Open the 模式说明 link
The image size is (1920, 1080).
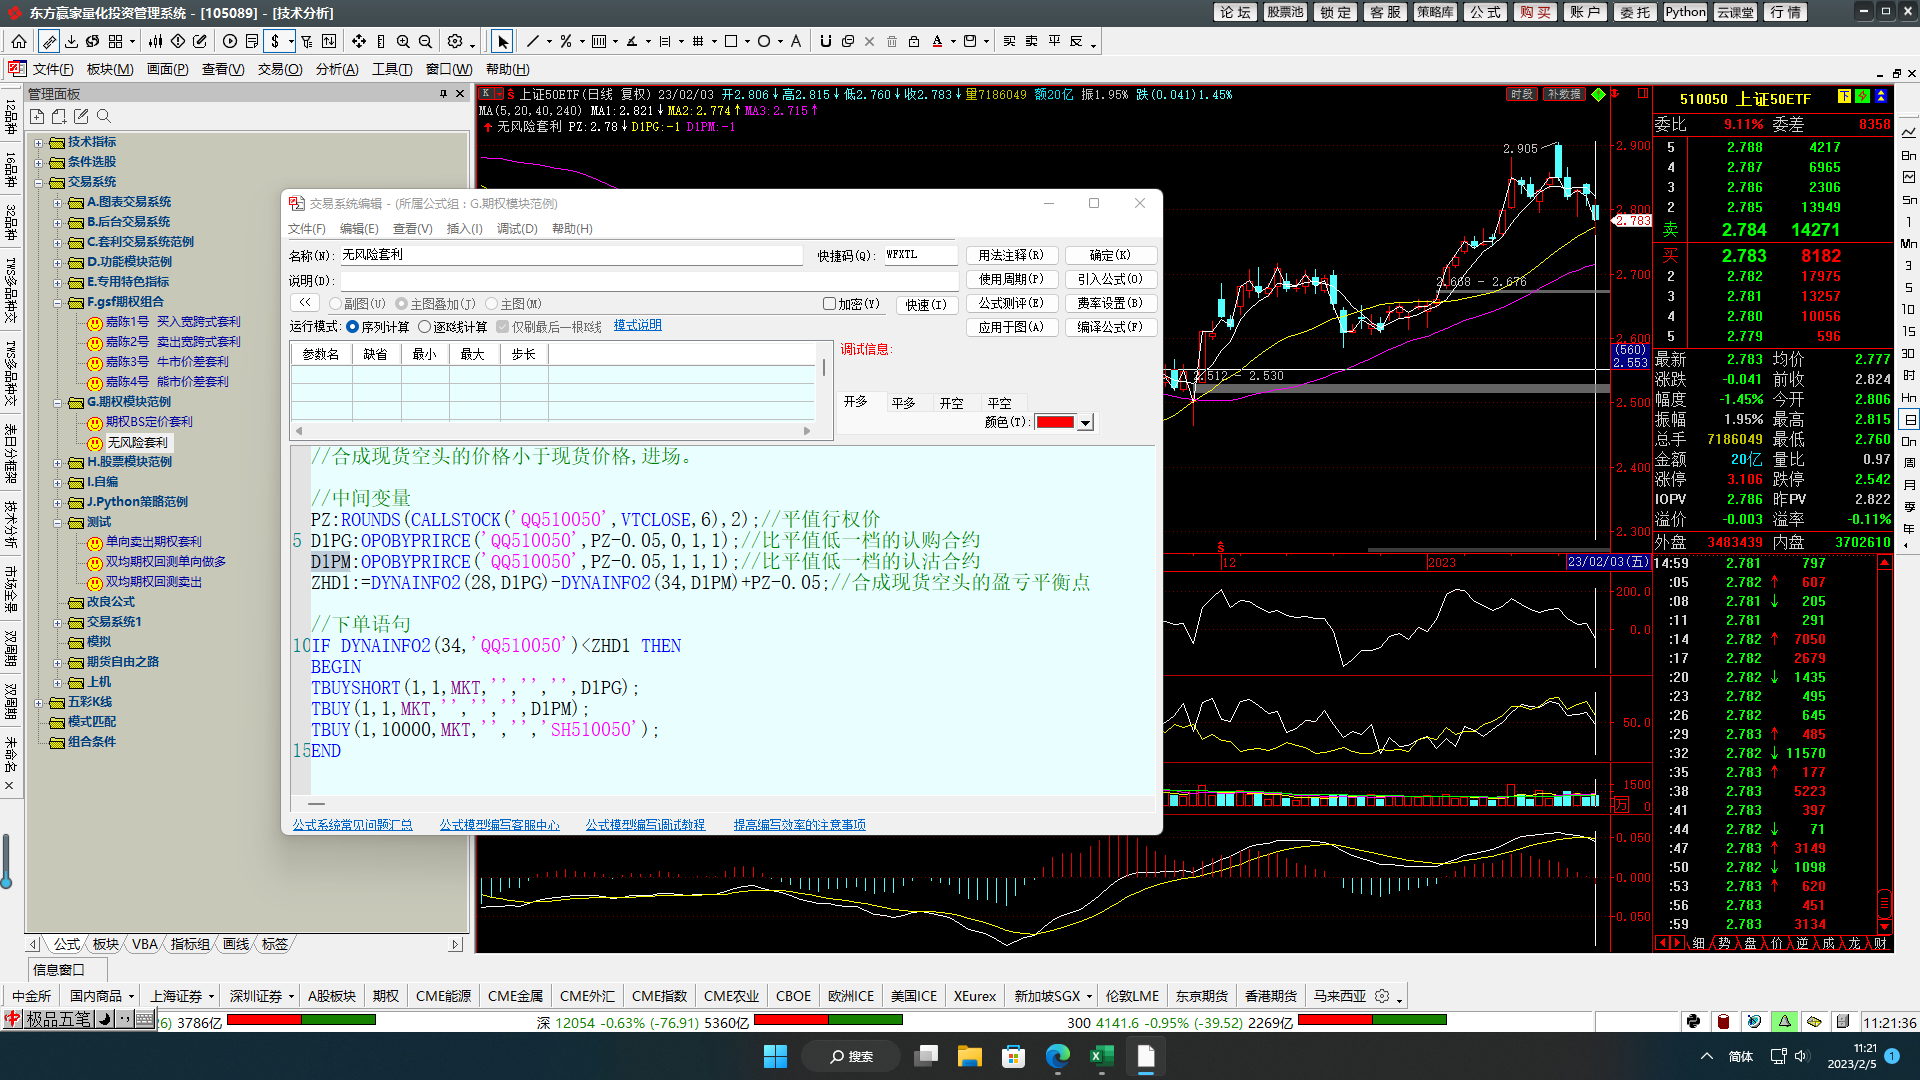637,326
